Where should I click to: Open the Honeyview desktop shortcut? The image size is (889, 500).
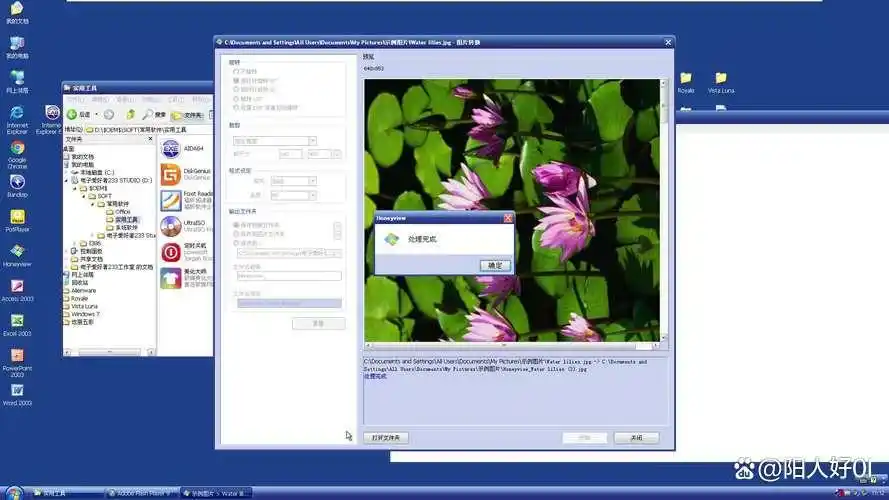pyautogui.click(x=17, y=252)
